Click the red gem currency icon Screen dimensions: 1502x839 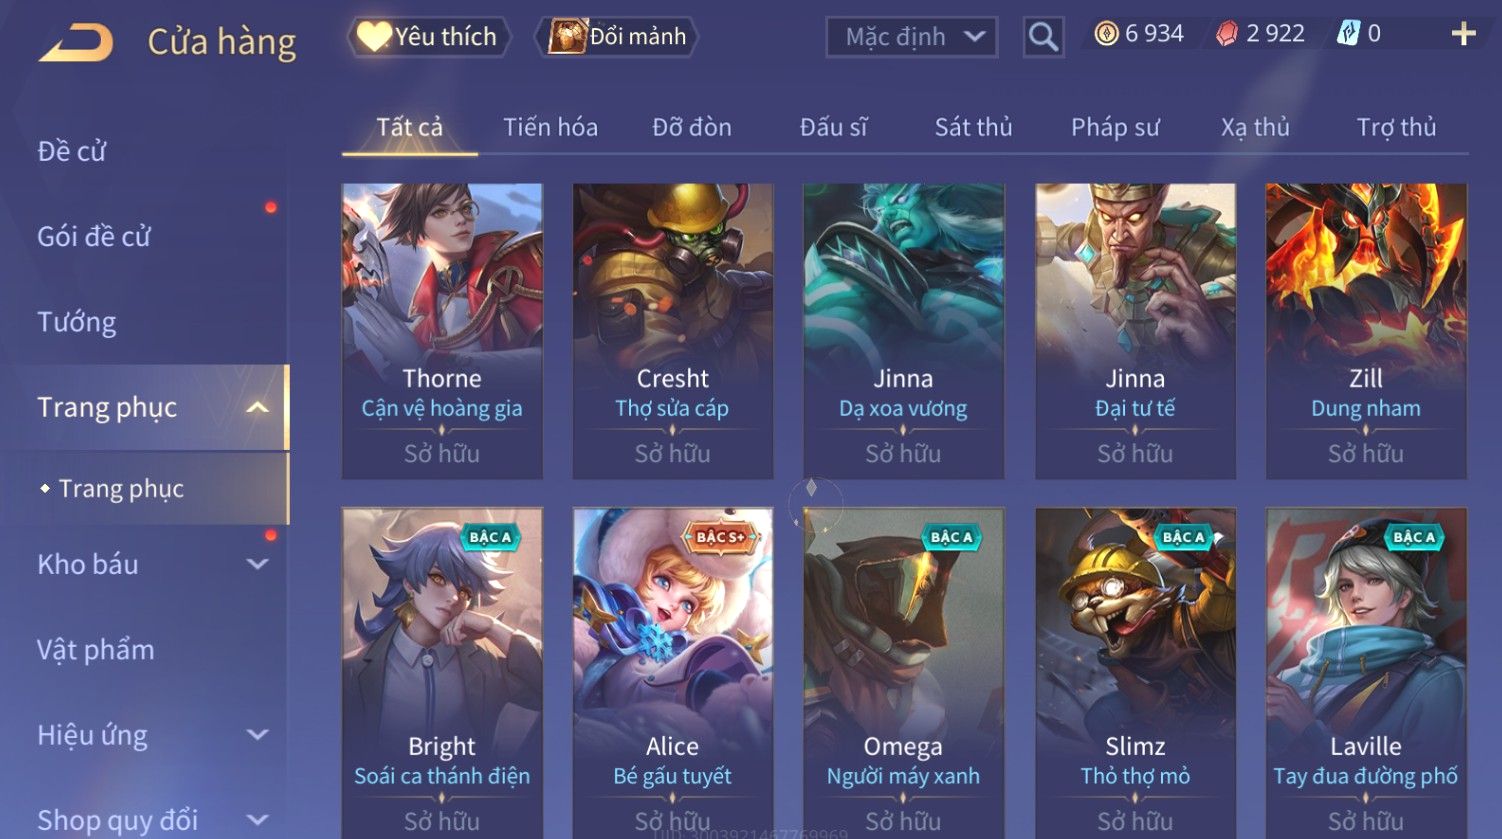(x=1227, y=34)
